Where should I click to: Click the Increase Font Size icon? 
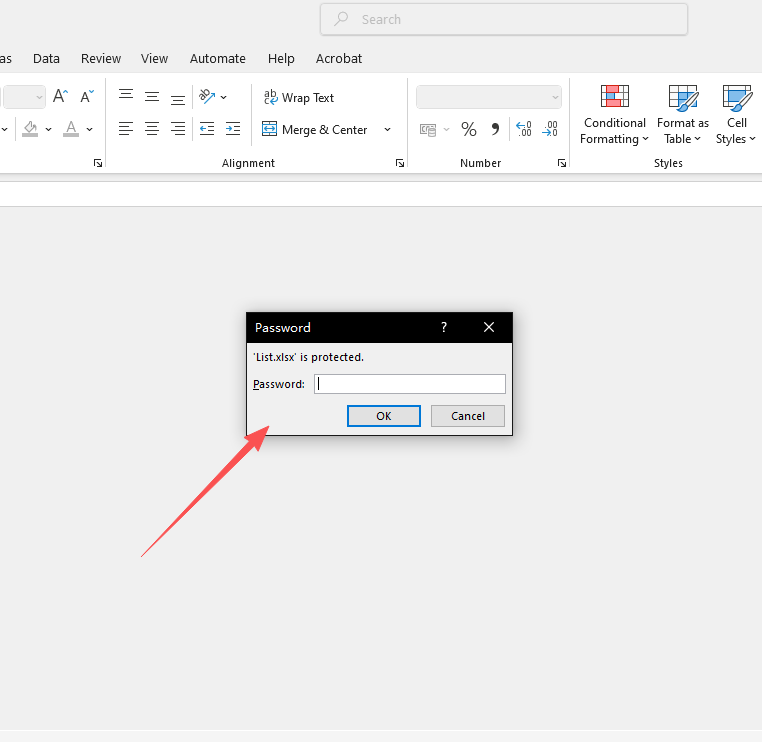tap(60, 97)
